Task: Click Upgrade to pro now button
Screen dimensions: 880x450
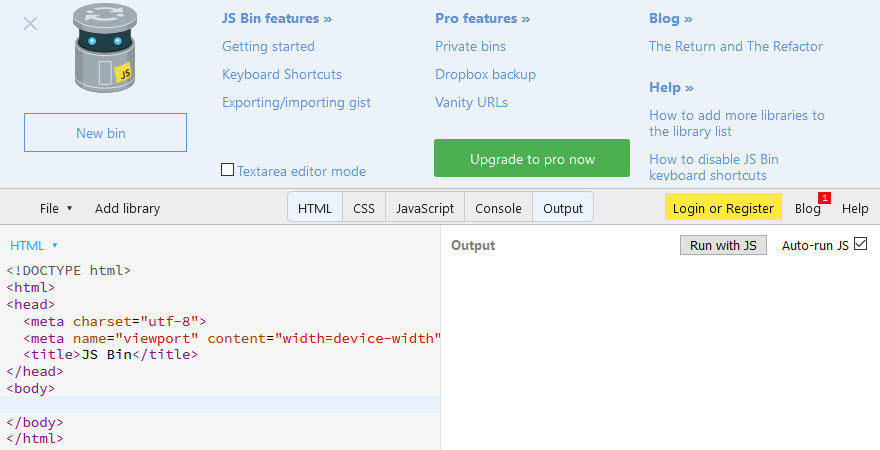Action: pos(532,159)
